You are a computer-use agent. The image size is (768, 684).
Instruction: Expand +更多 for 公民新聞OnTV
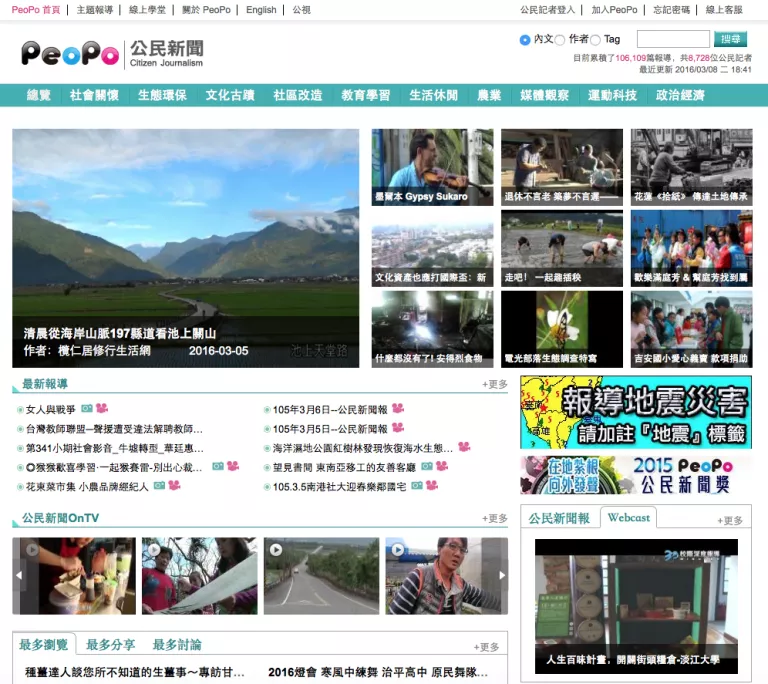pos(495,518)
